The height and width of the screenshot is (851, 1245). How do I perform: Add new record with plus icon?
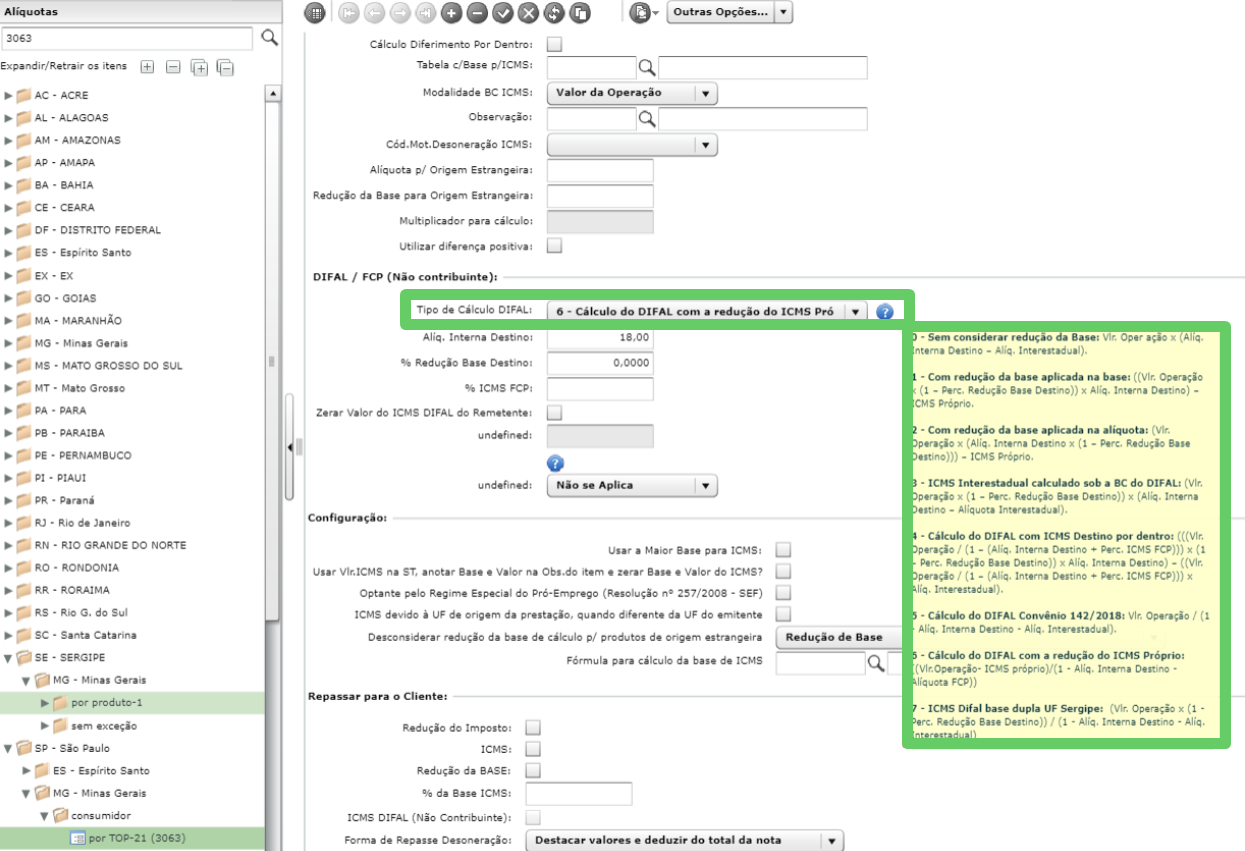tap(451, 13)
